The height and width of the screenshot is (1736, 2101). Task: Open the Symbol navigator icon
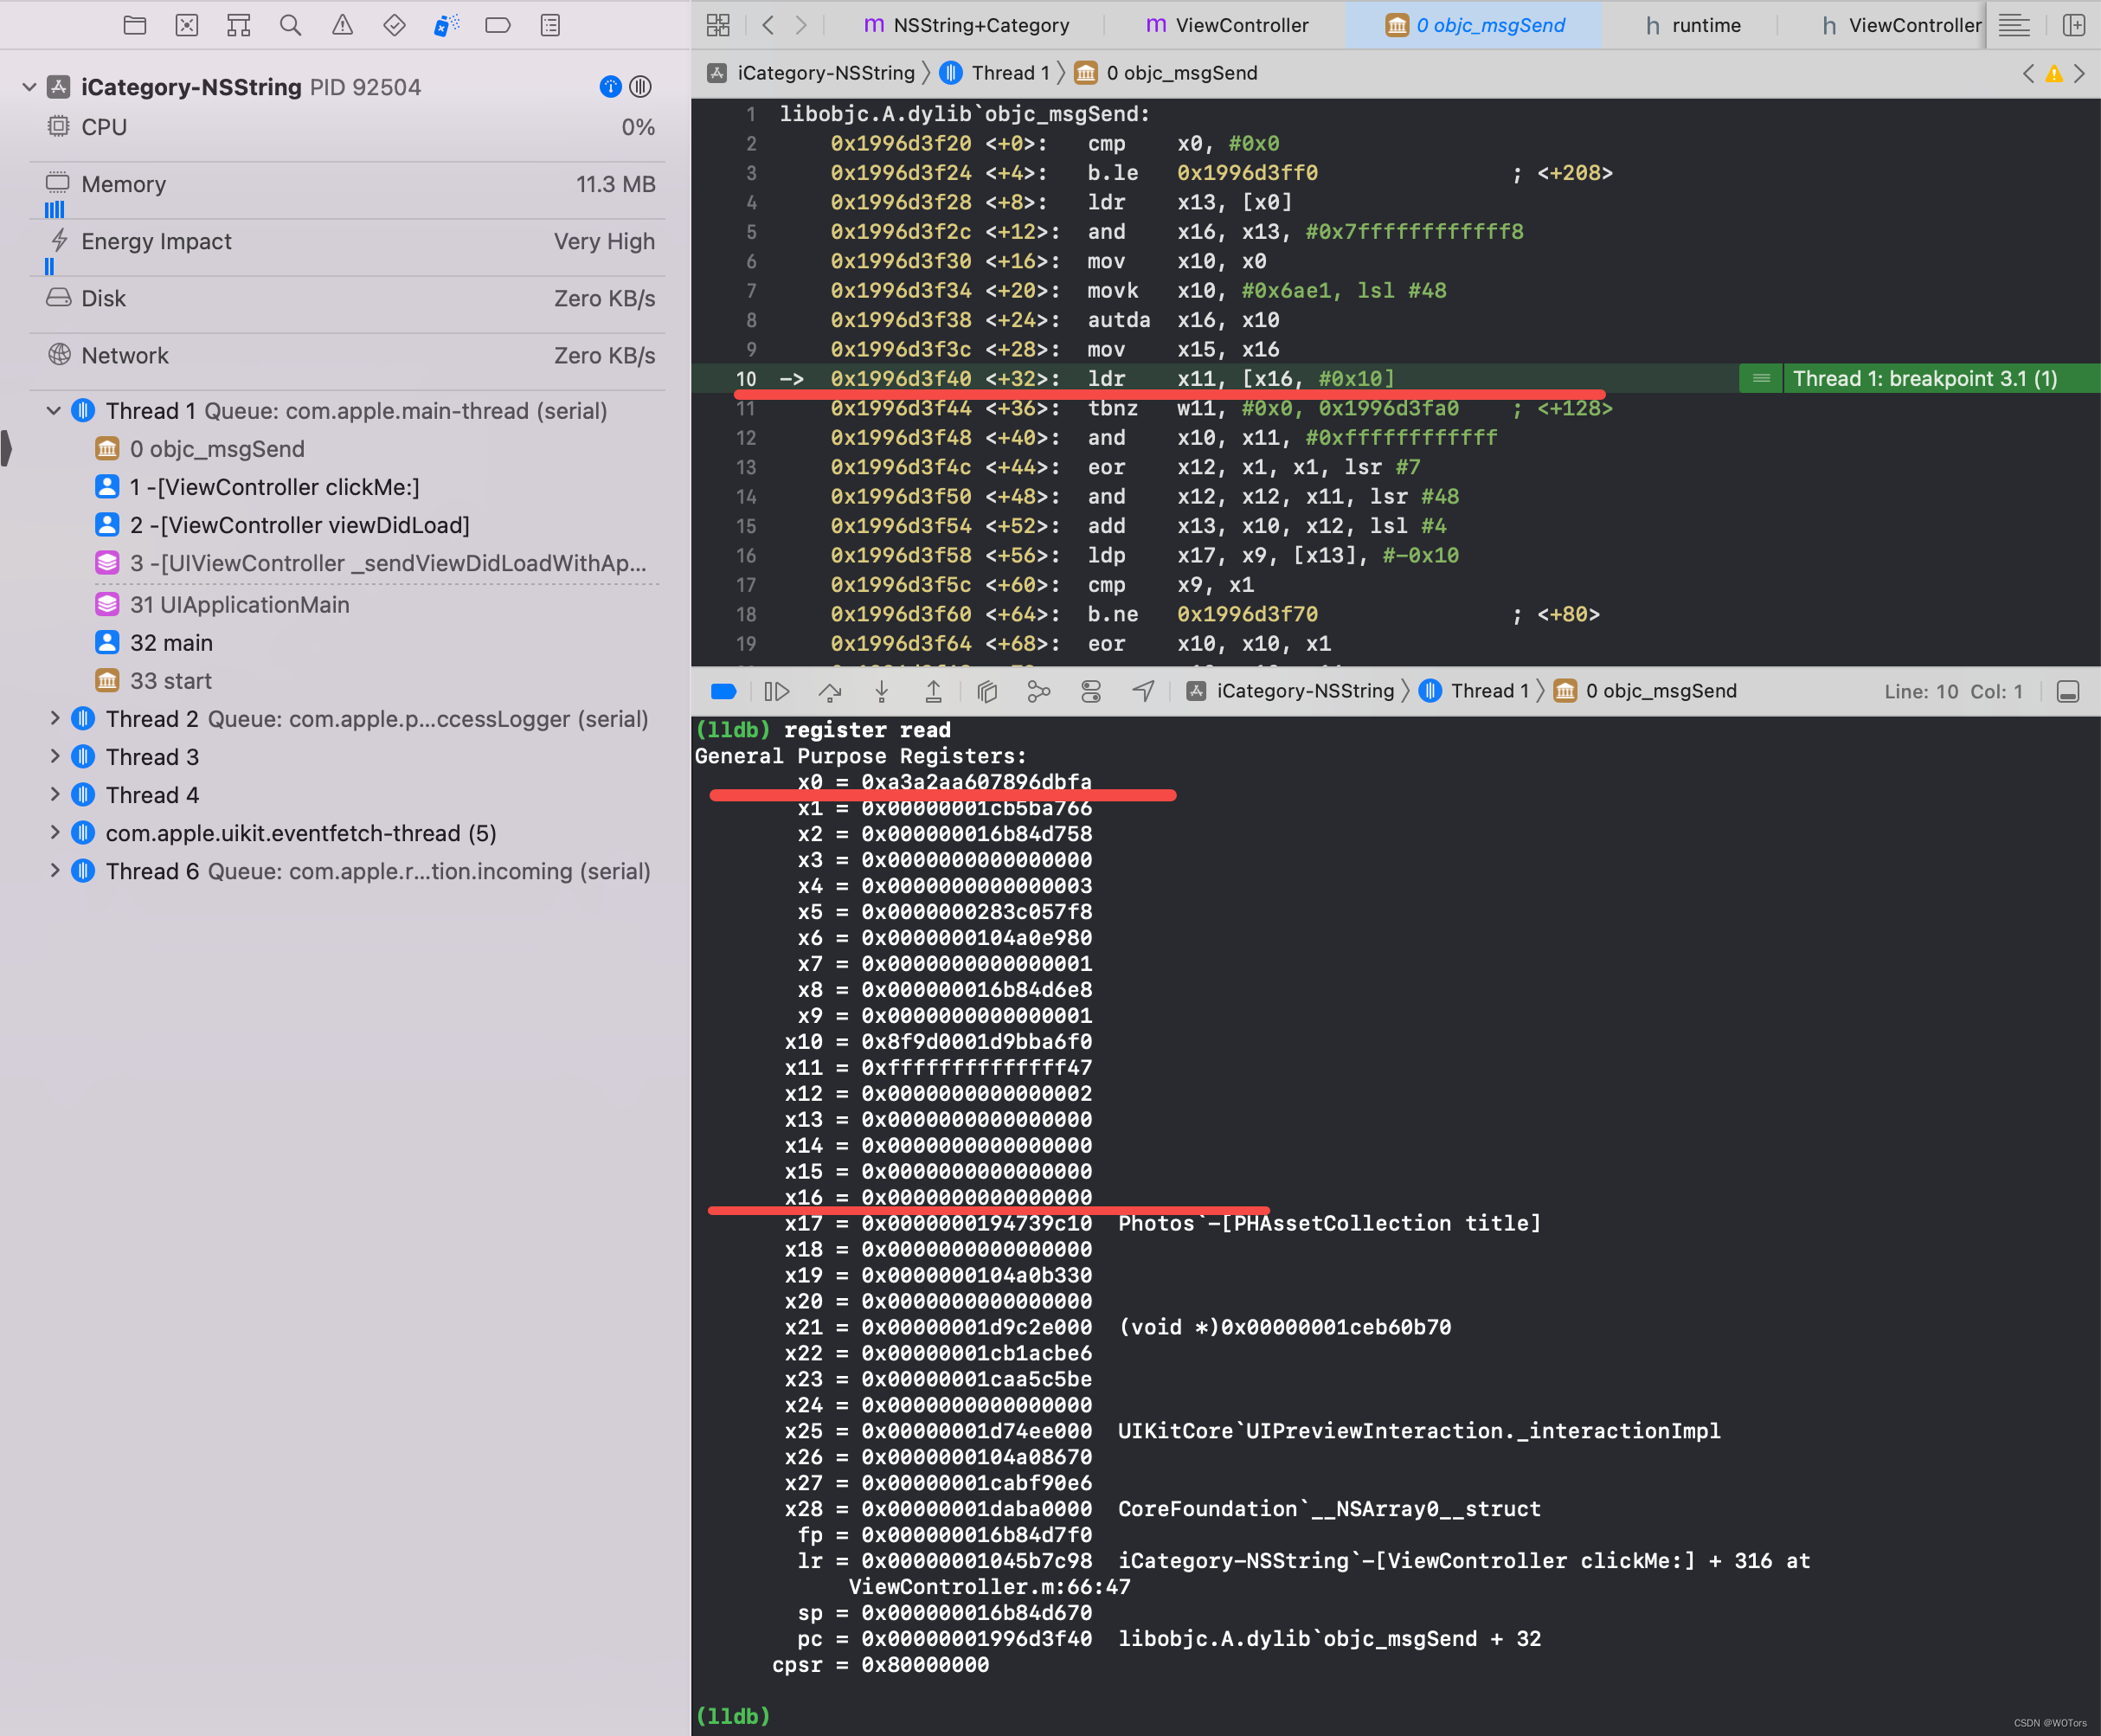click(239, 25)
